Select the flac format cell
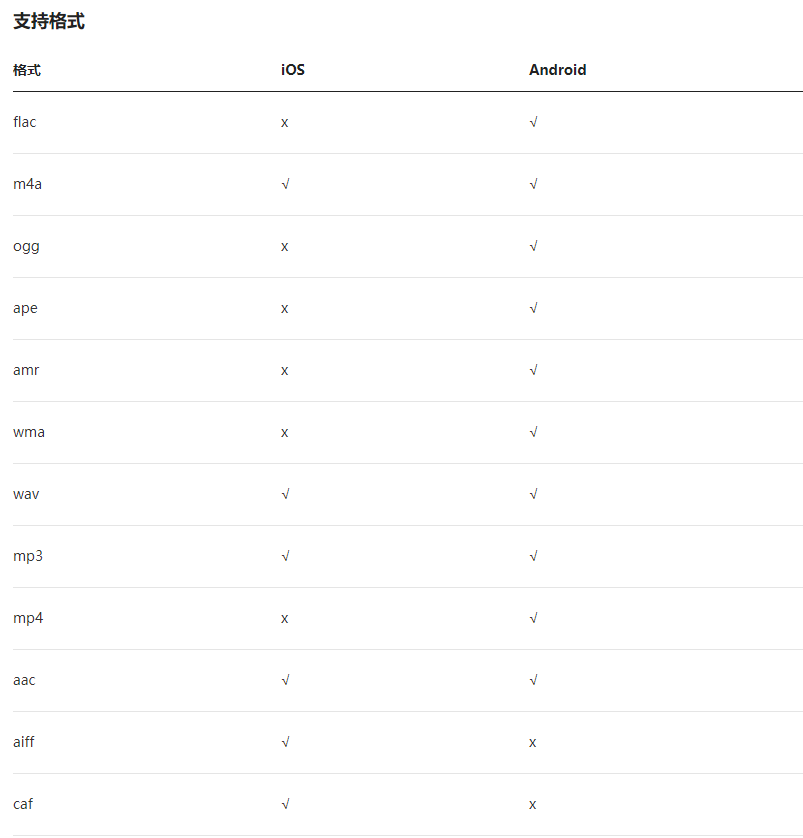The width and height of the screenshot is (803, 838). pos(25,122)
